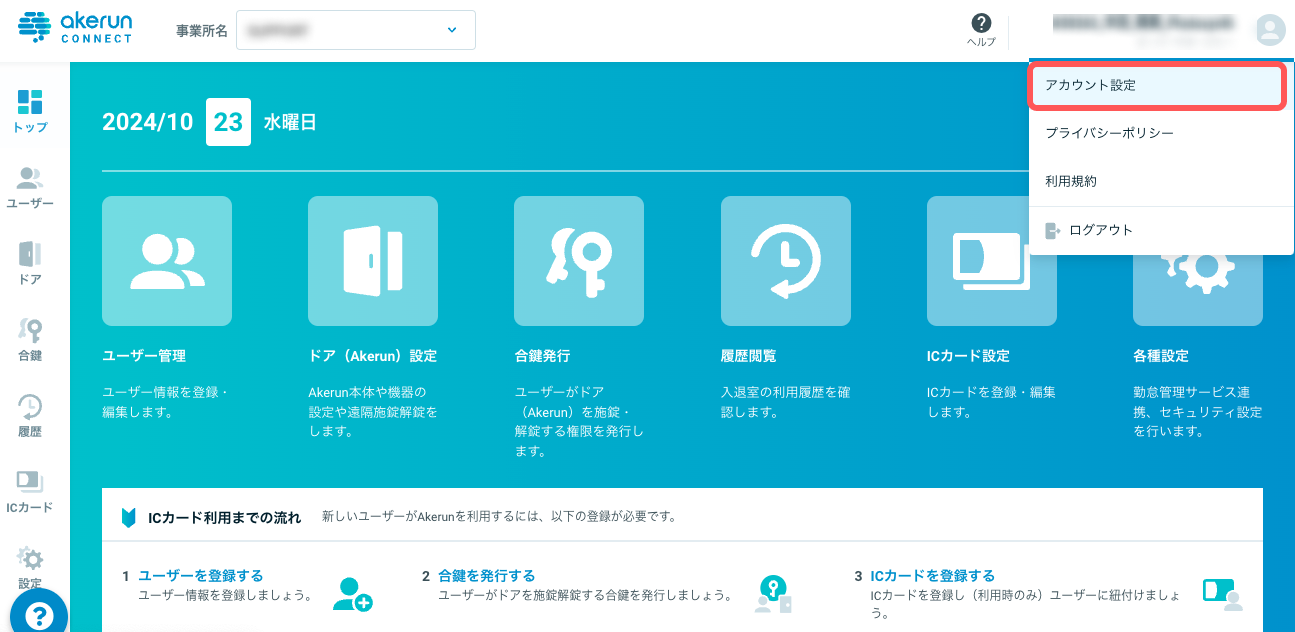The height and width of the screenshot is (632, 1295).
Task: Open the 合鍵発行 key tile icon
Action: 579,261
